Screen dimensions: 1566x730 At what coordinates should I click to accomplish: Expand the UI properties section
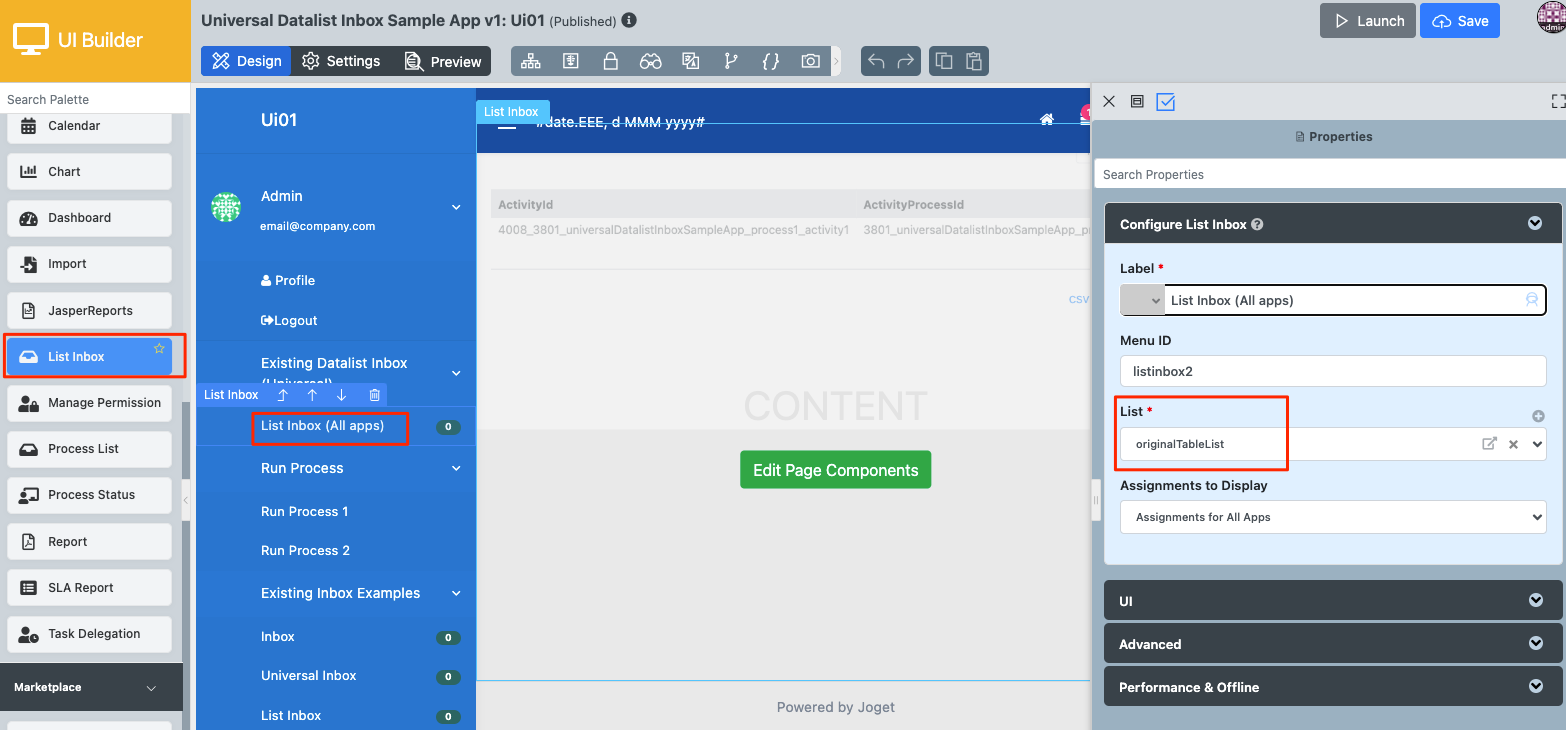point(1535,601)
